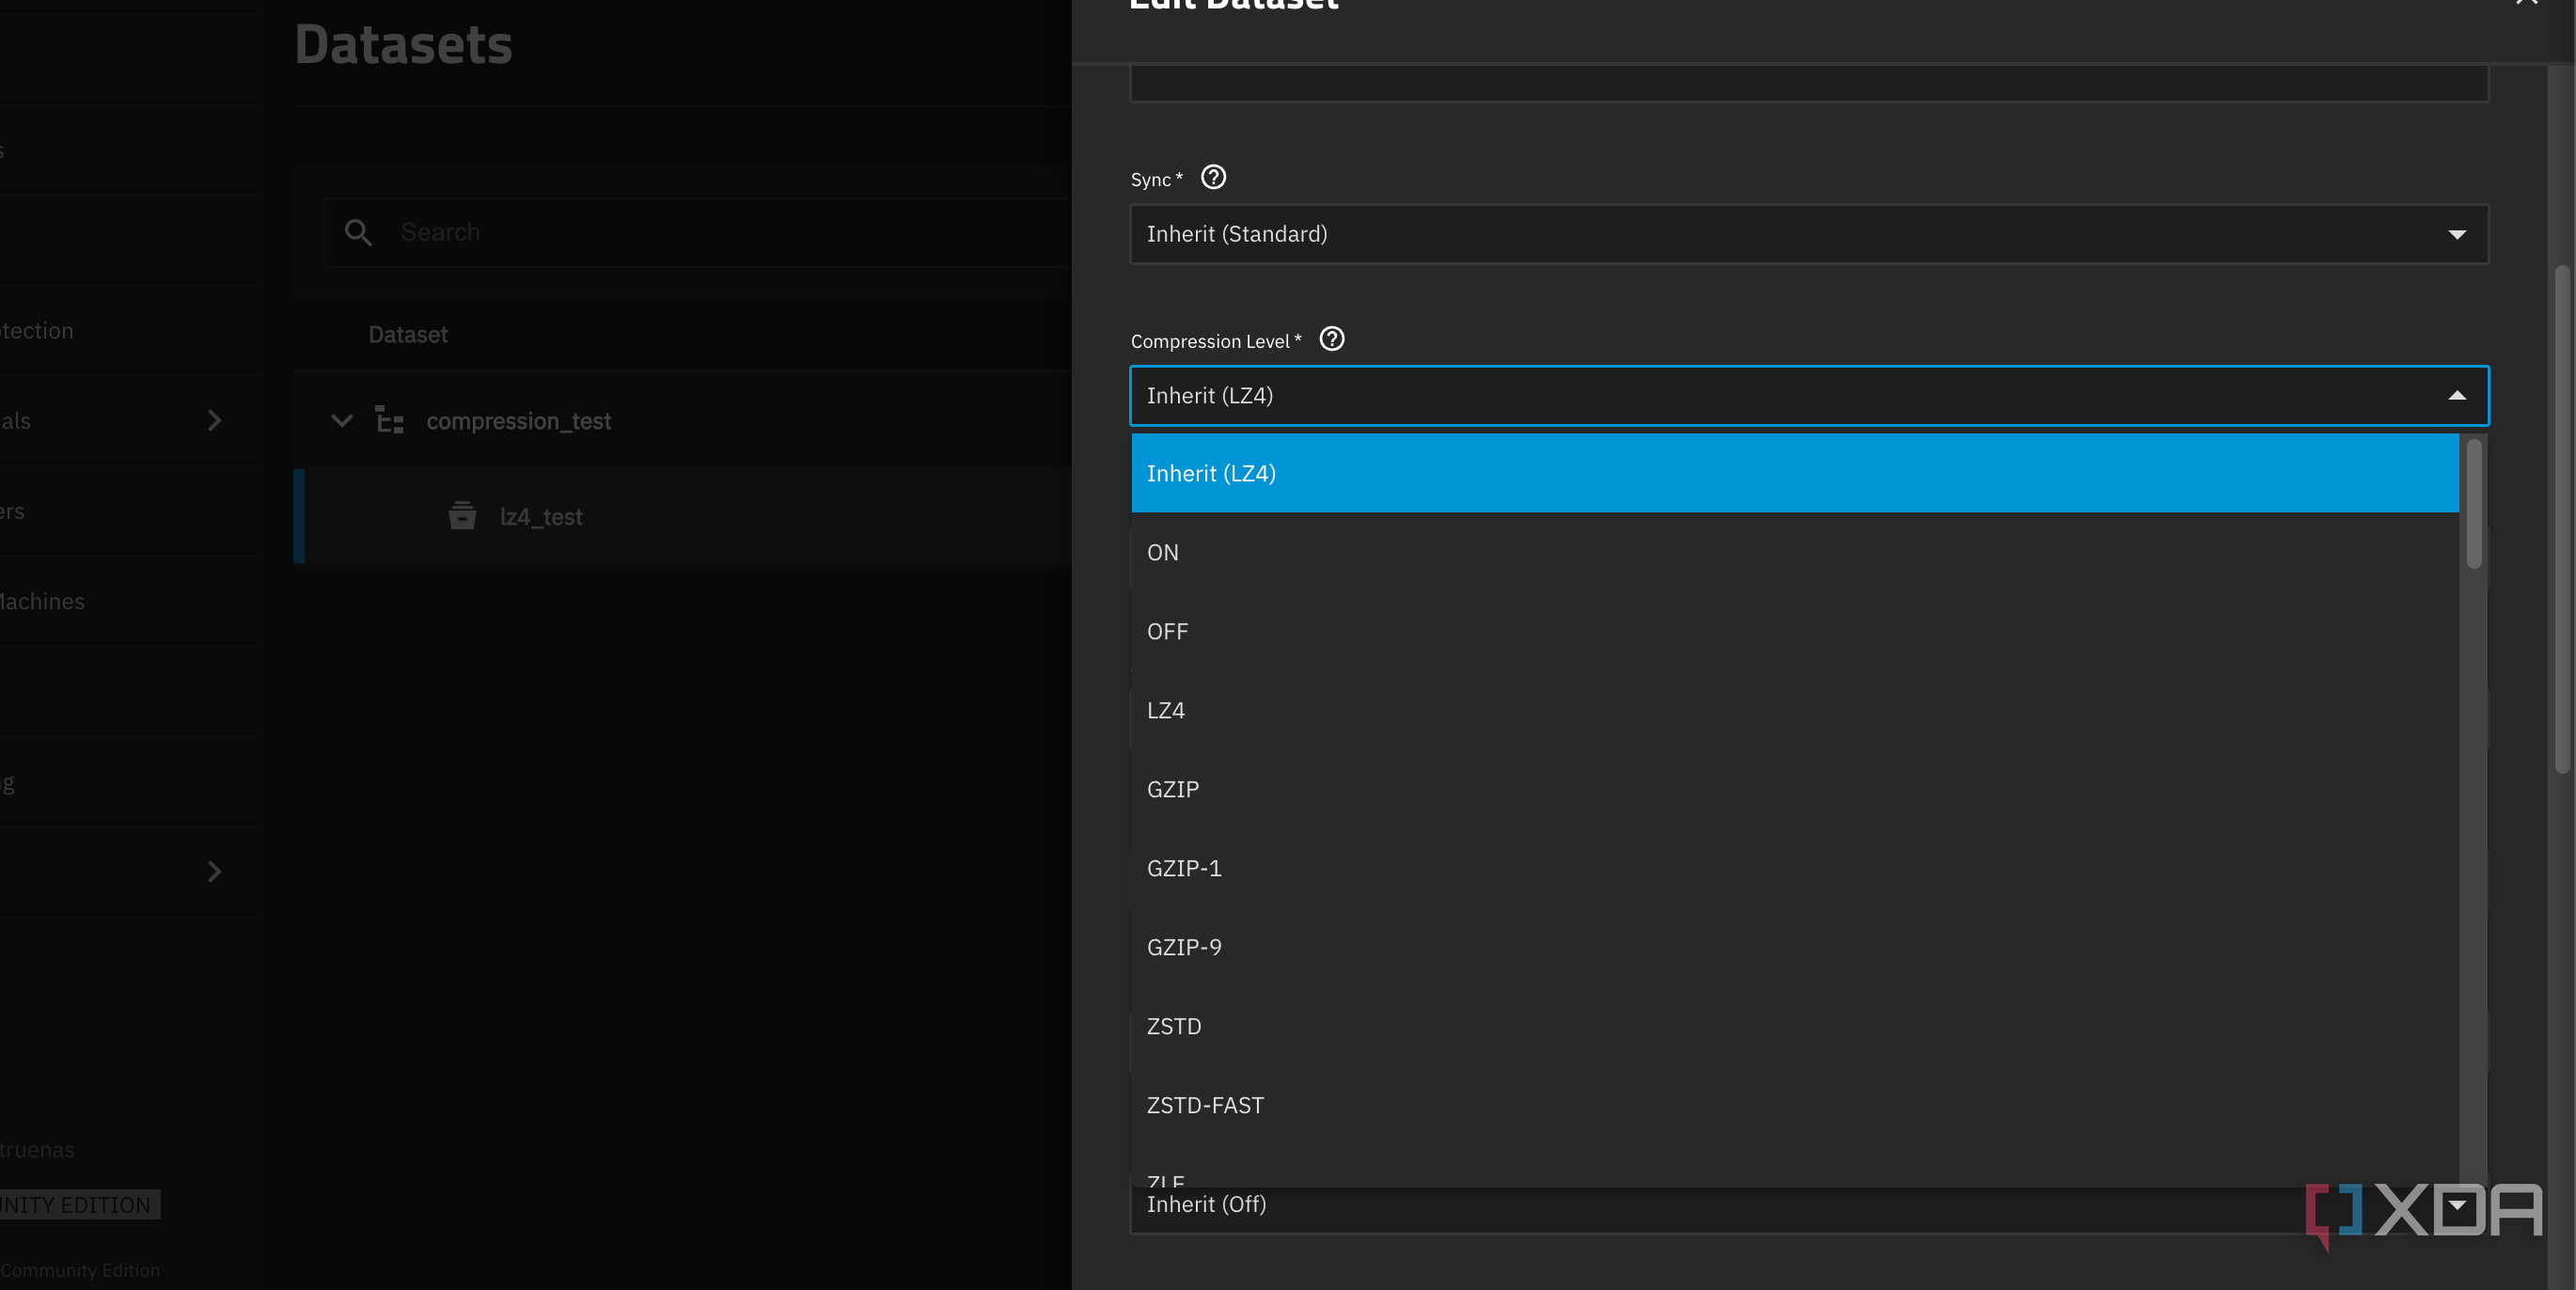Select Inherit (LZ4) option in list
The height and width of the screenshot is (1290, 2576).
[1795, 473]
